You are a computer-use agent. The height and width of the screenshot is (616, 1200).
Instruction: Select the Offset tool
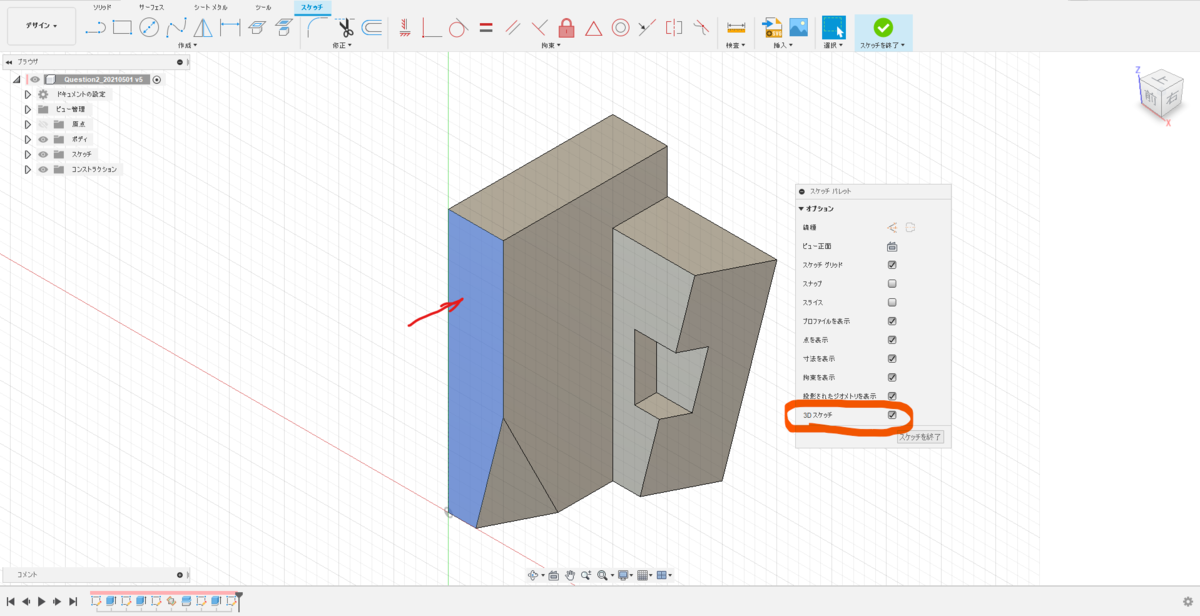tap(371, 28)
